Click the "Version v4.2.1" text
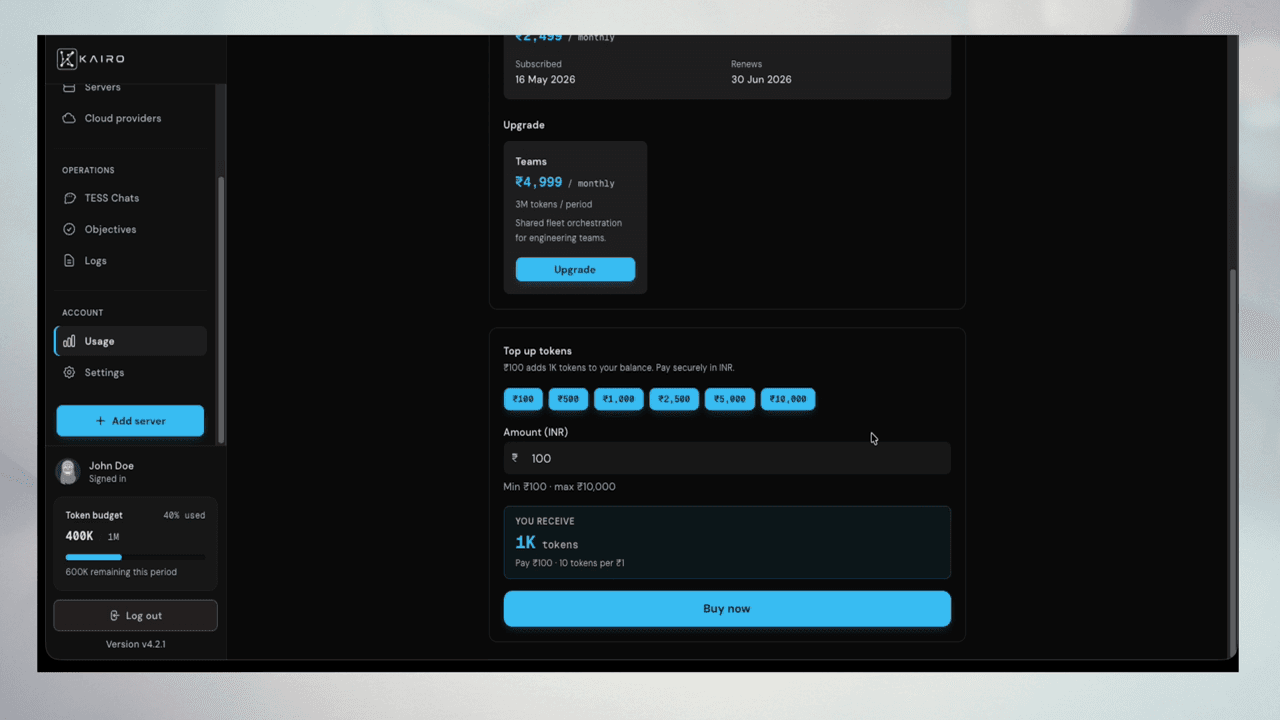 tap(135, 644)
